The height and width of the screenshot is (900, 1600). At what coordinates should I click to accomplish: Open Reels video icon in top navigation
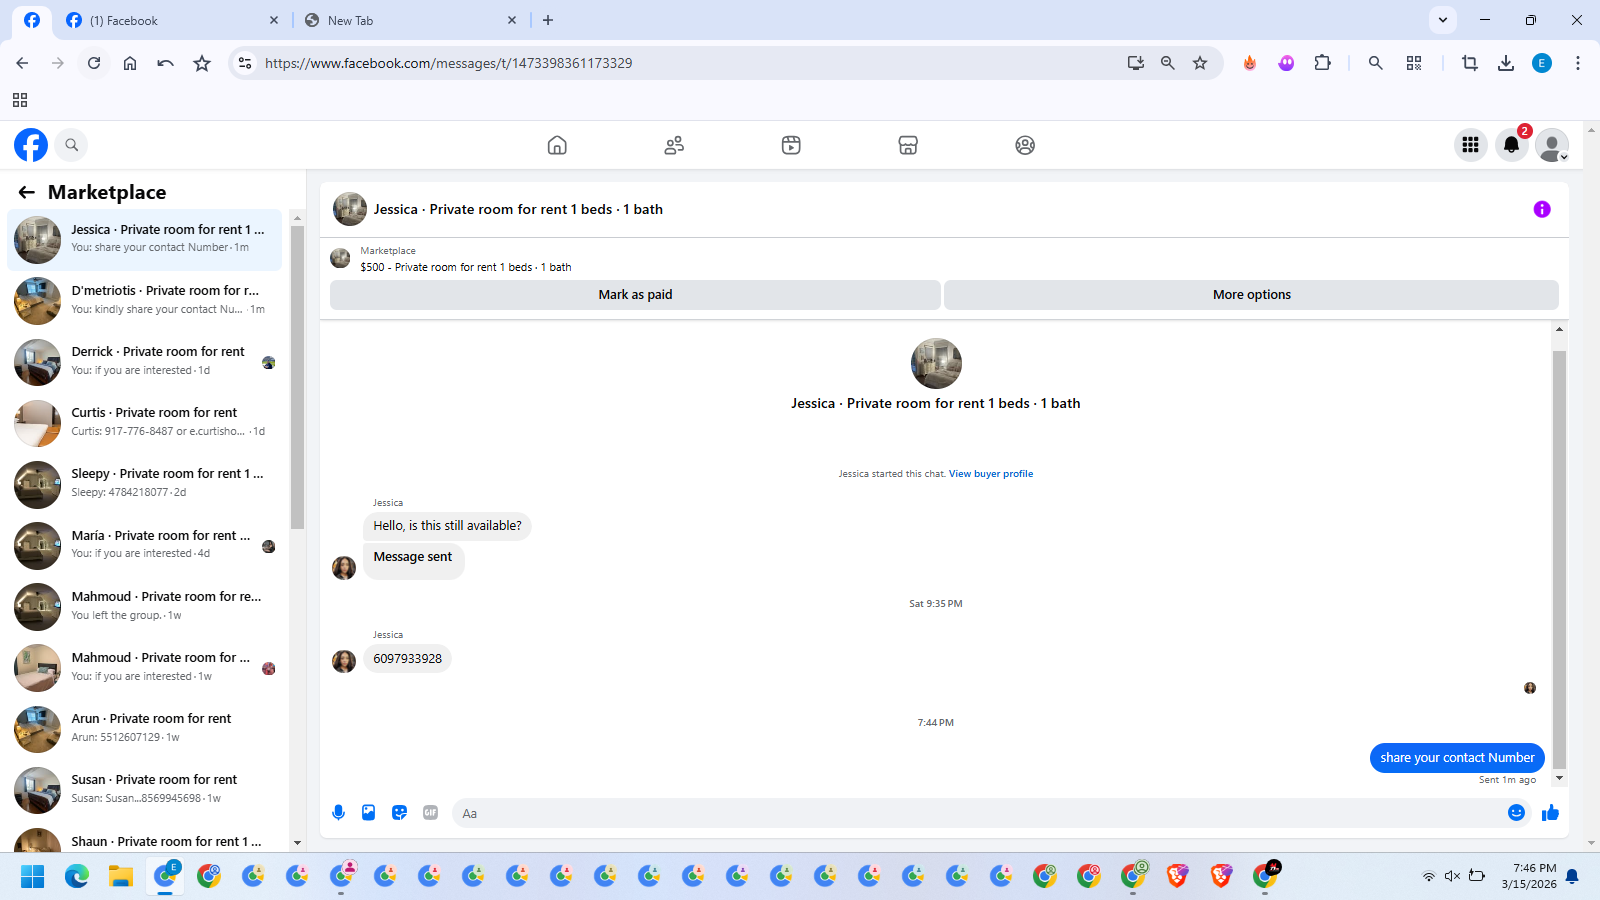point(791,145)
